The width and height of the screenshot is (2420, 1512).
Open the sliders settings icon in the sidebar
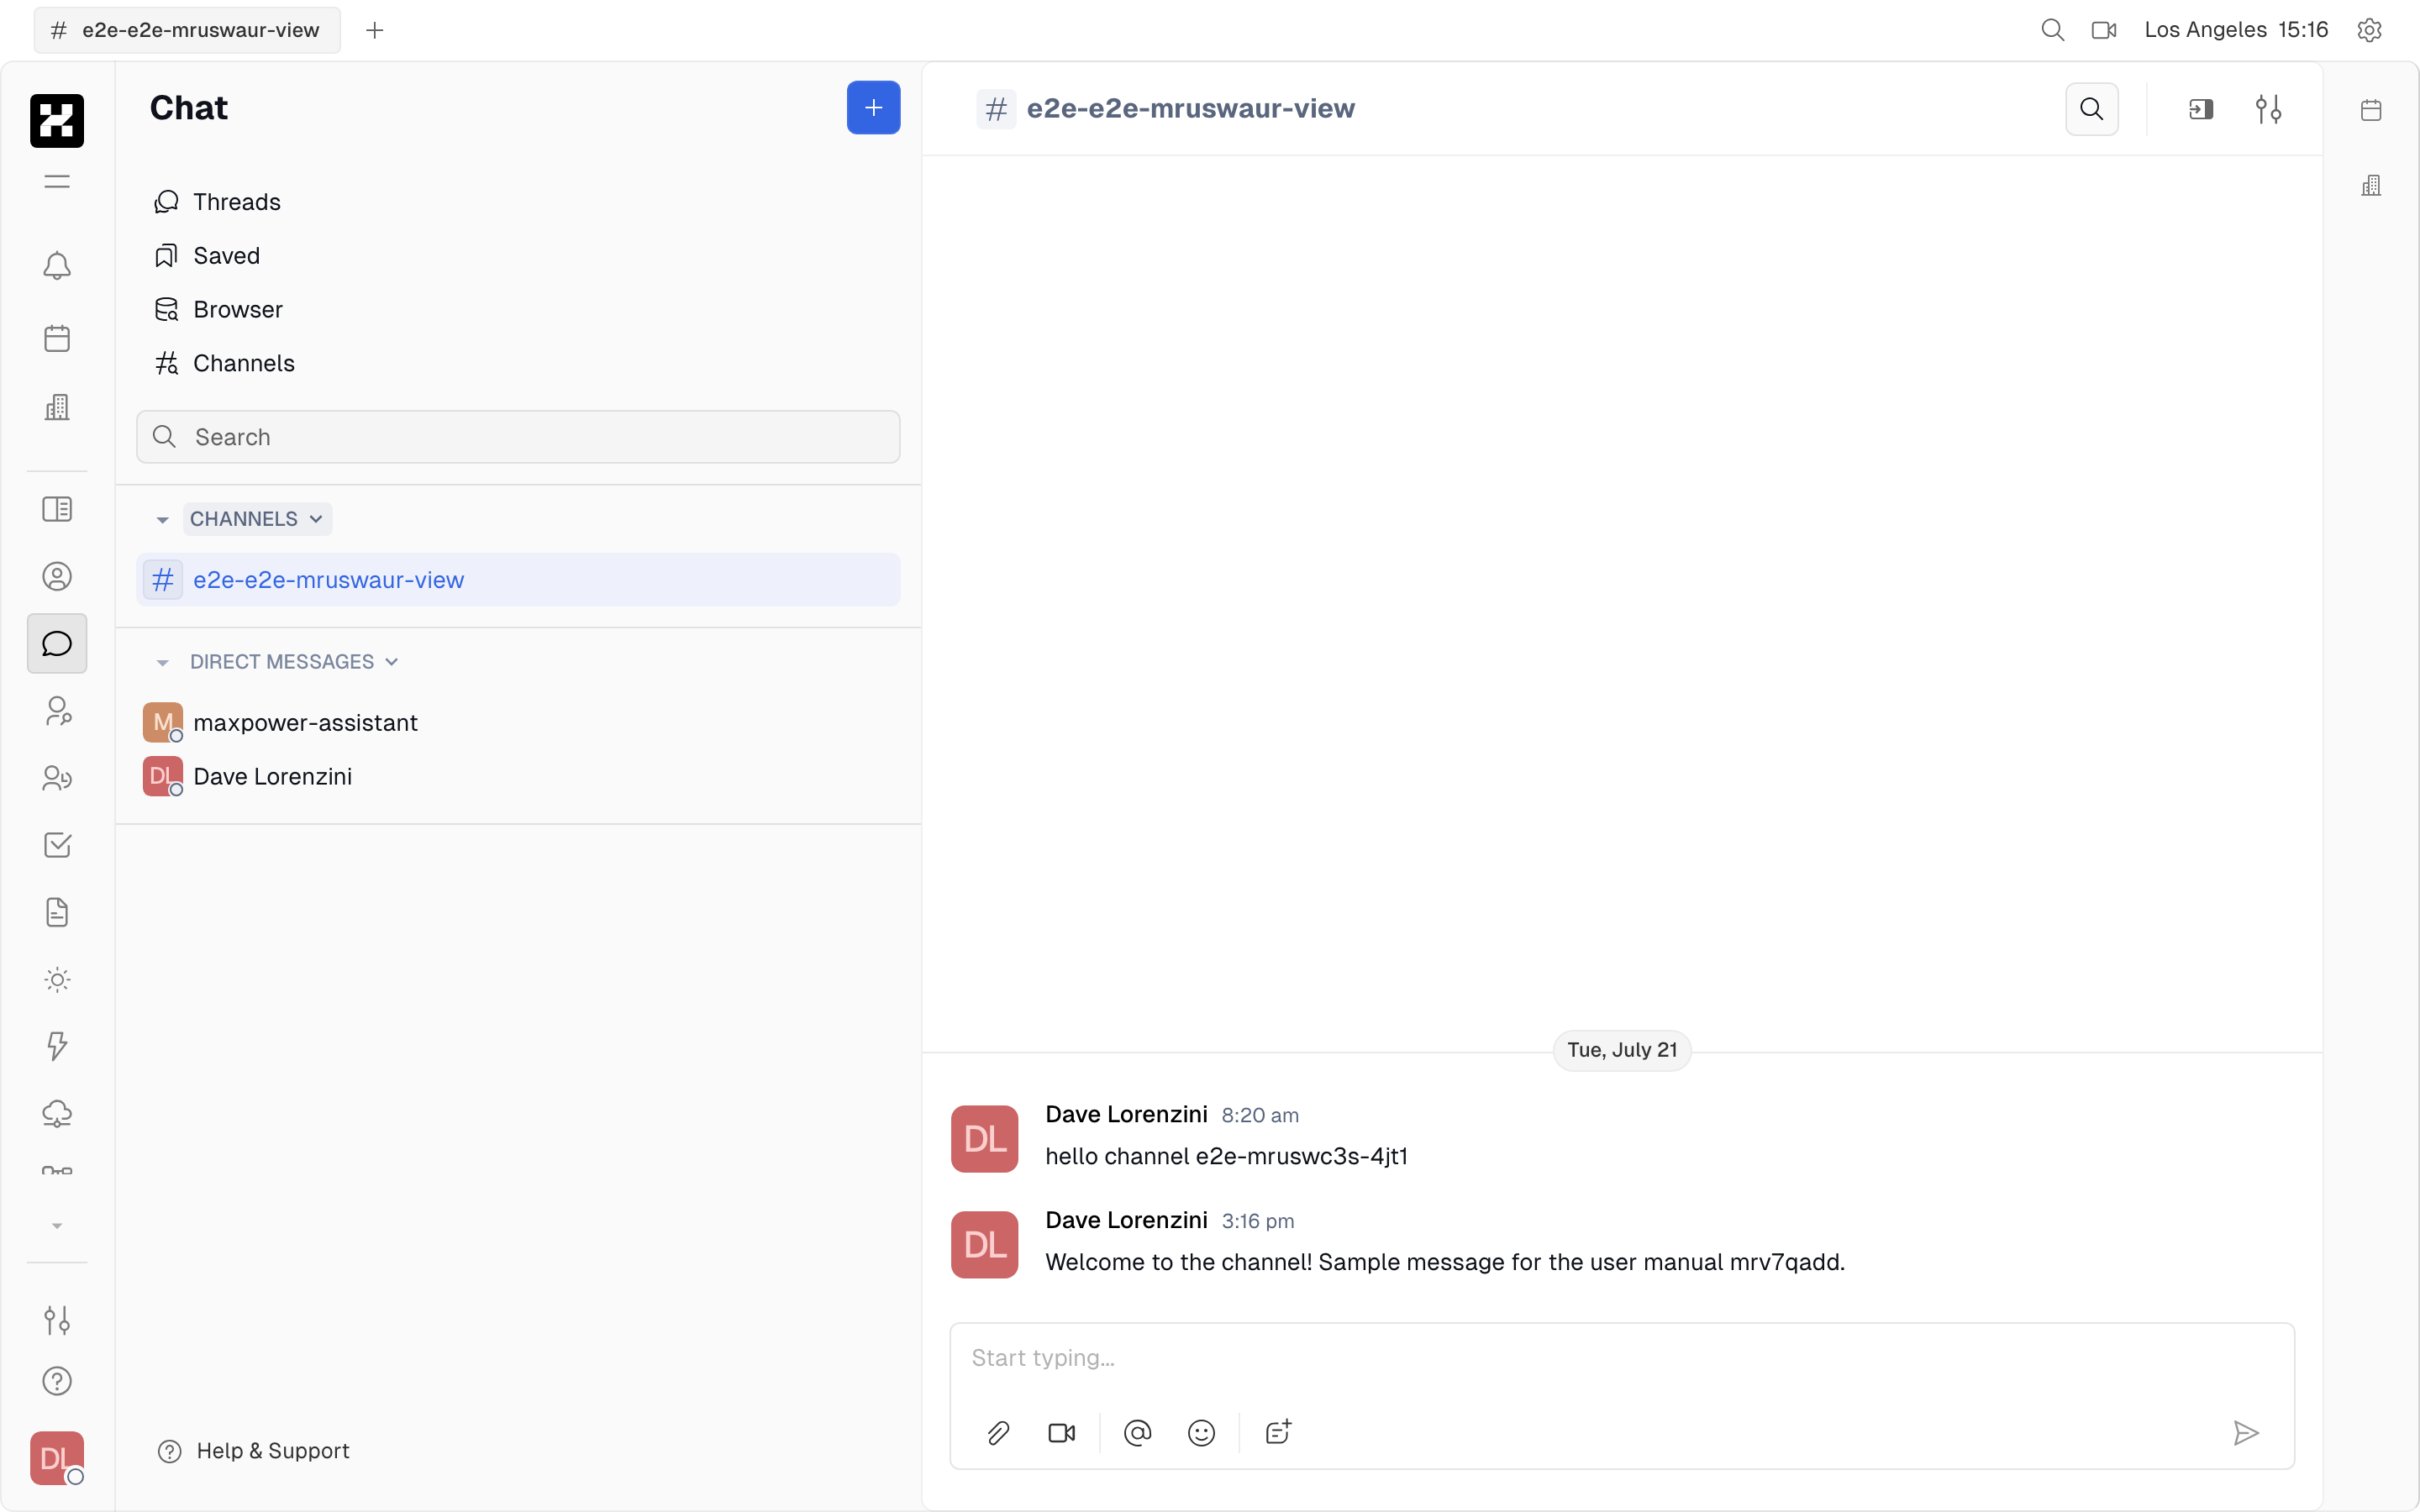point(57,1320)
